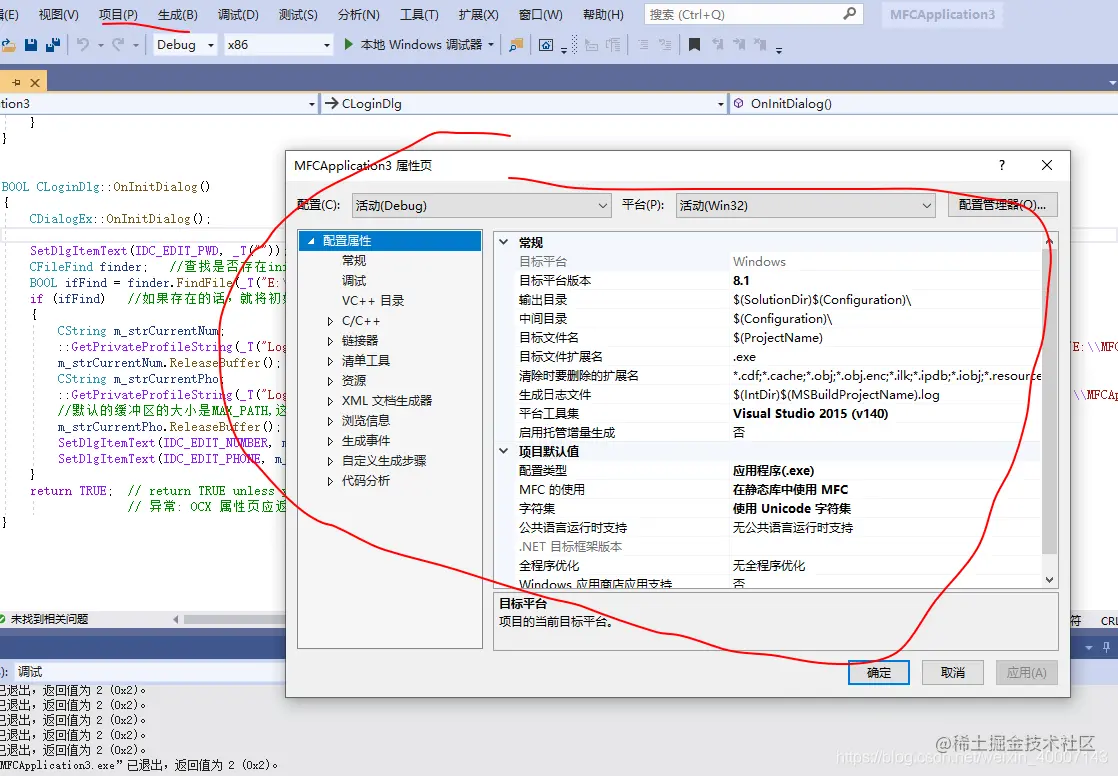Click the help question mark in property dialog
The height and width of the screenshot is (776, 1118).
coord(1002,165)
